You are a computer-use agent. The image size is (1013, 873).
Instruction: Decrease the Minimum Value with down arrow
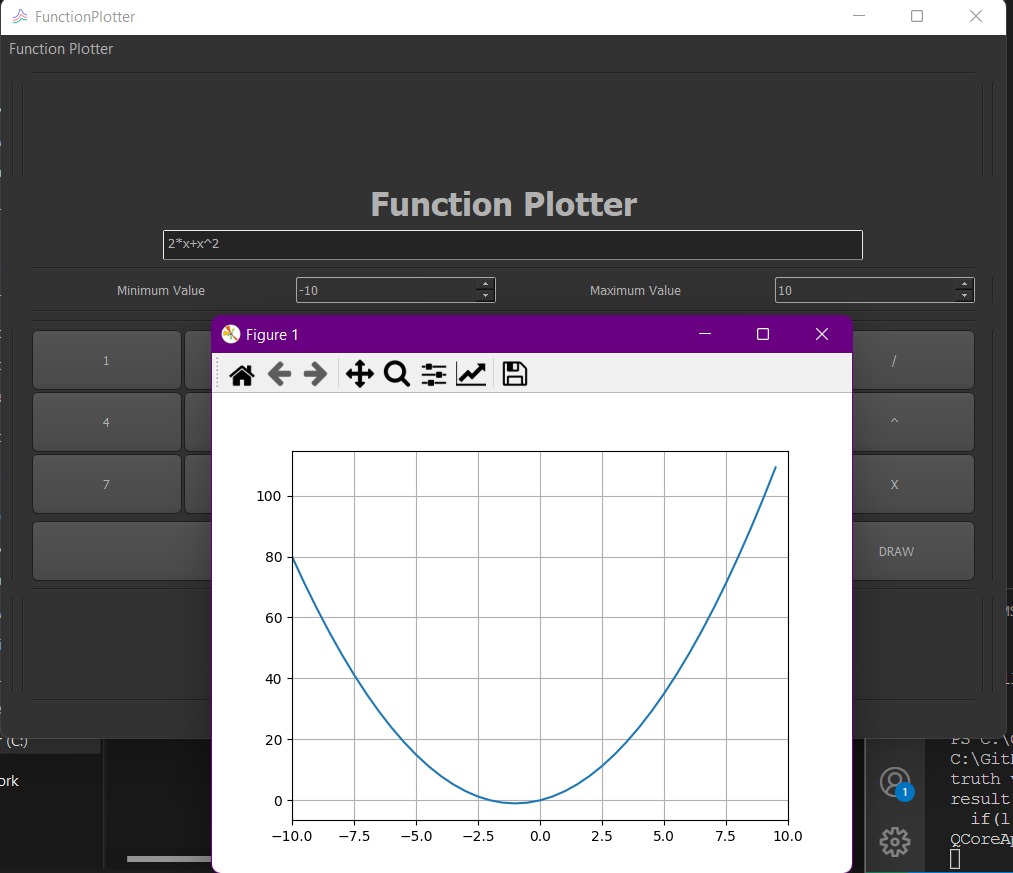[x=486, y=296]
